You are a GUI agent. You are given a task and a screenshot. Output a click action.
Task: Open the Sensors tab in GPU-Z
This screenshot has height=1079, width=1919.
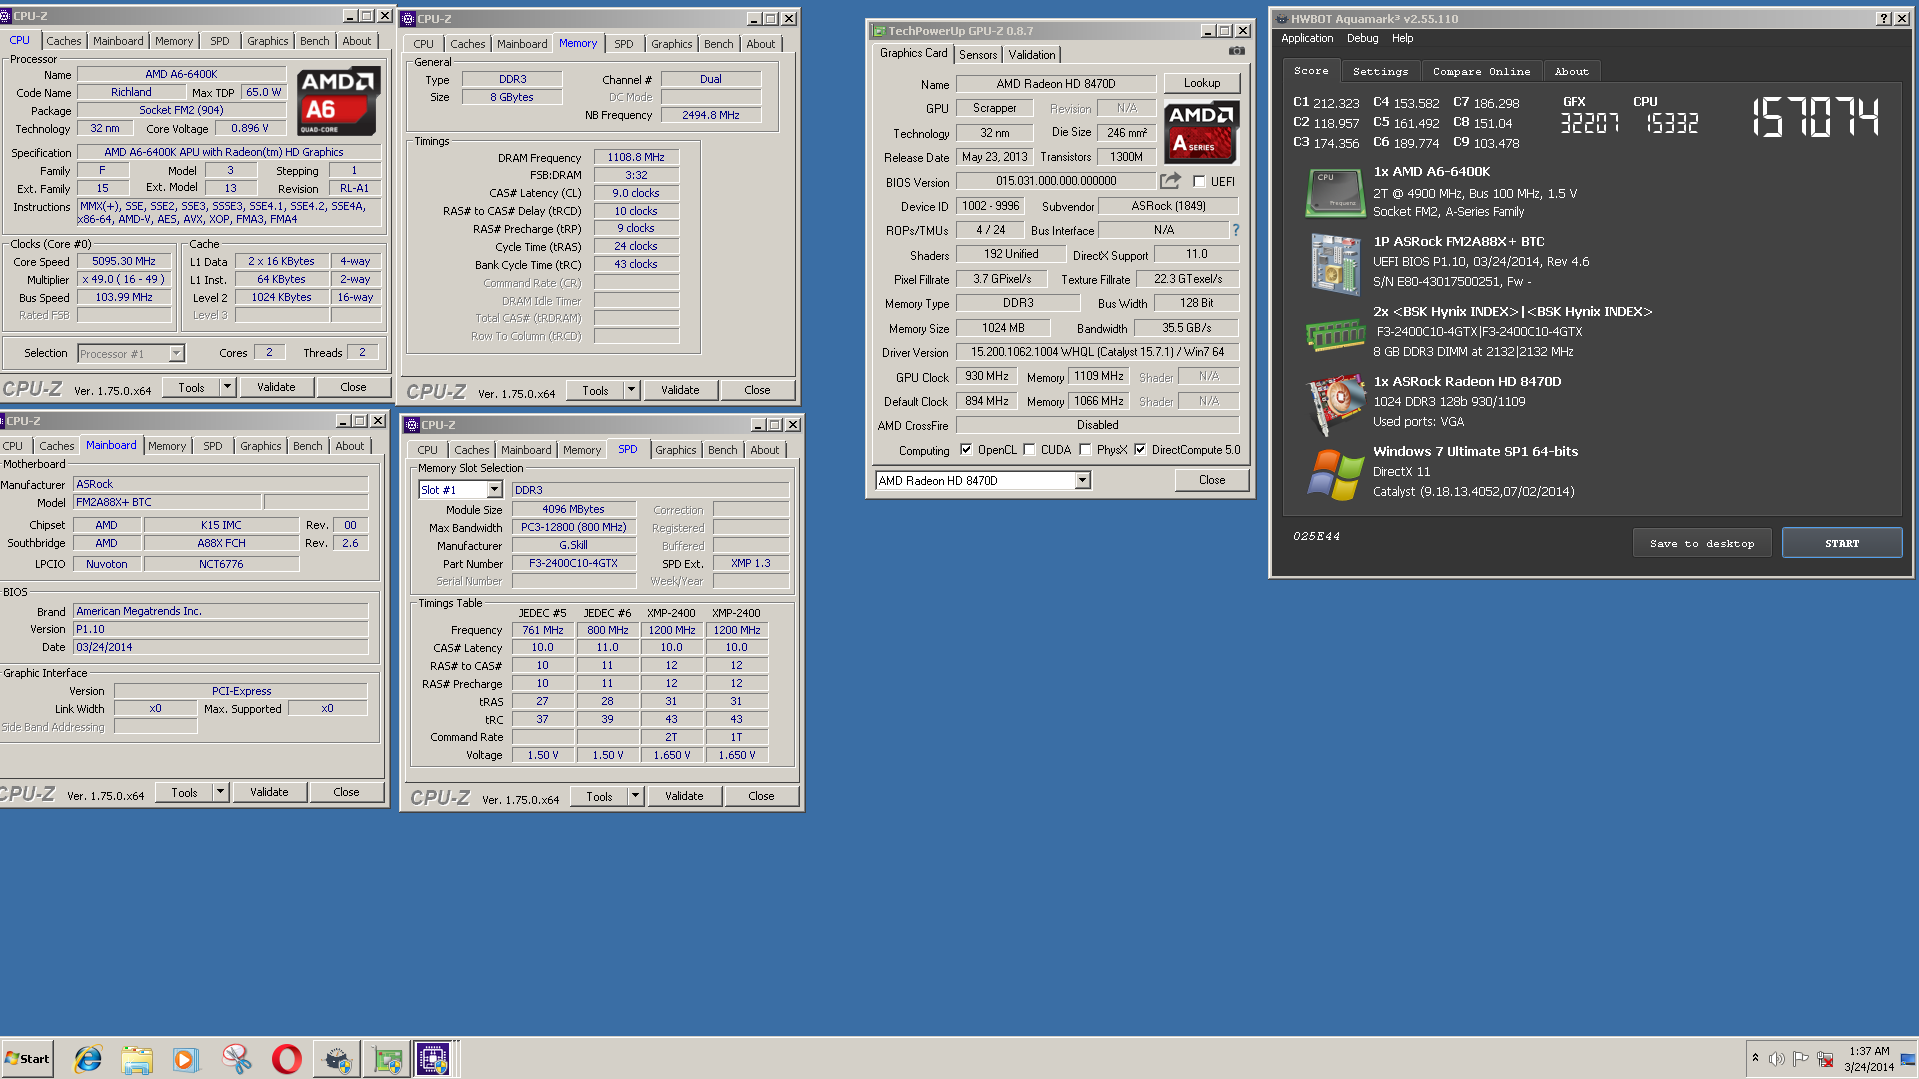978,55
